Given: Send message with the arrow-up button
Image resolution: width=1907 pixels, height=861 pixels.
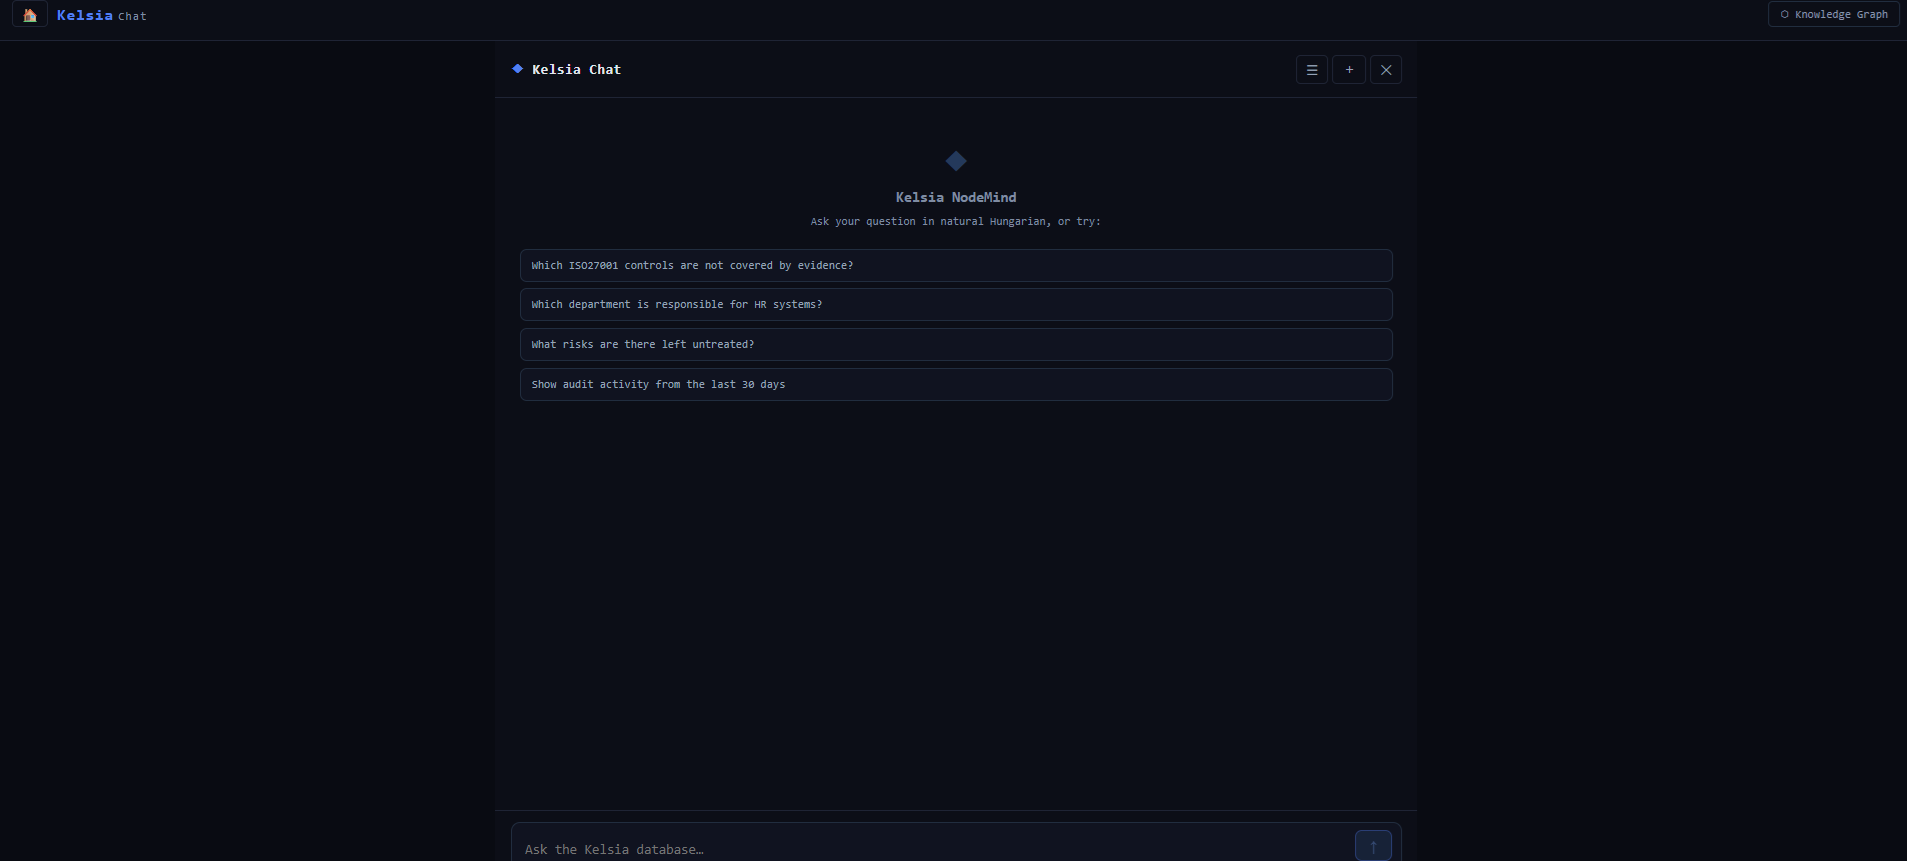Looking at the screenshot, I should click(1373, 846).
